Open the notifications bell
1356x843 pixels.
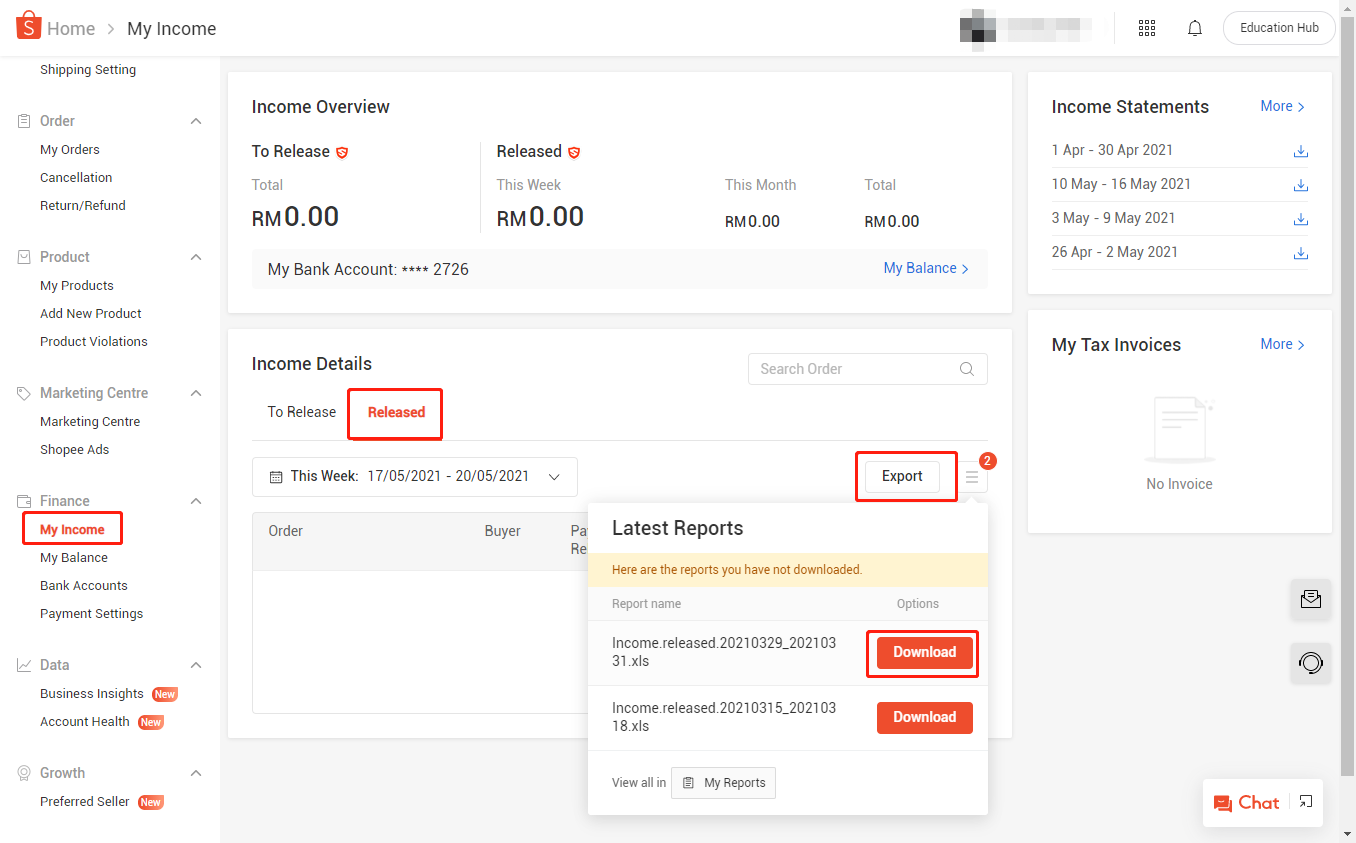click(1195, 28)
